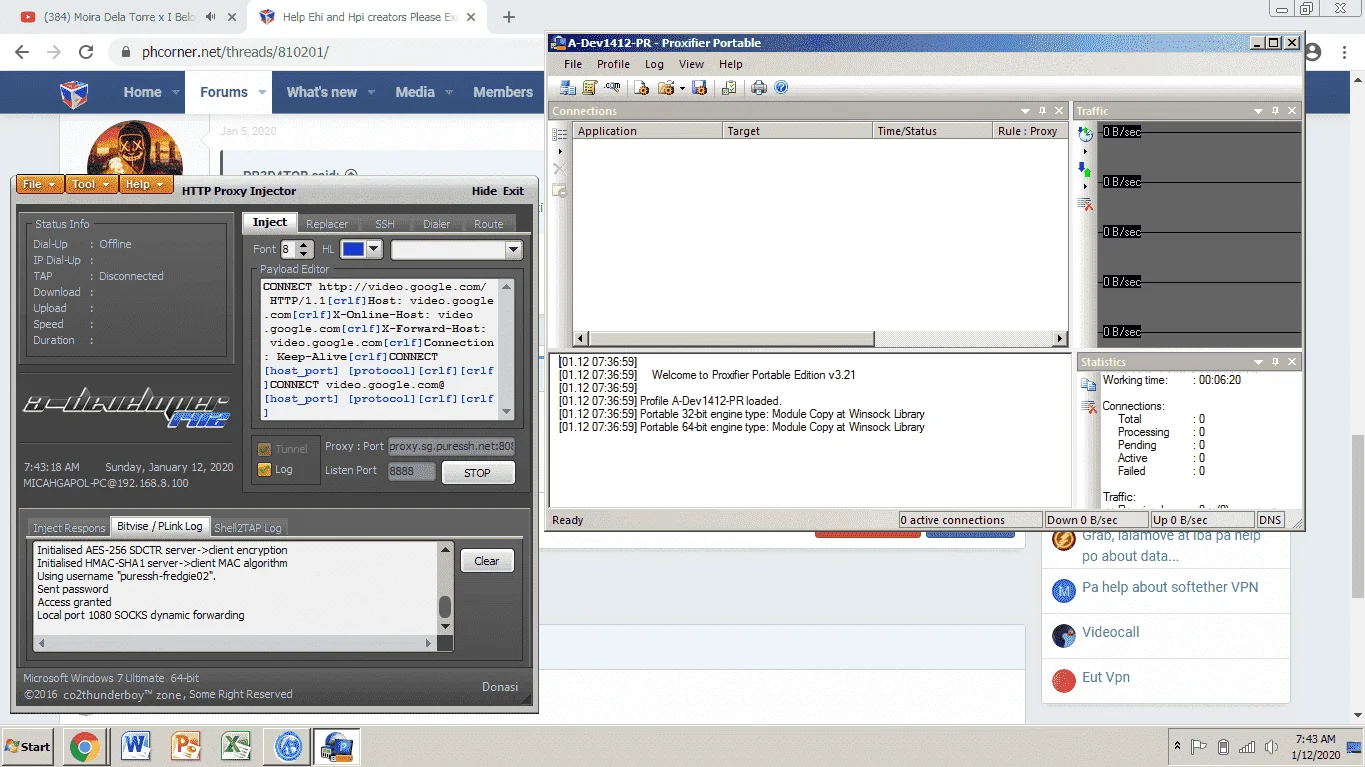This screenshot has width=1365, height=767.
Task: Expand the Open Profile dropdown arrow in Proxifier toolbar
Action: pos(682,88)
